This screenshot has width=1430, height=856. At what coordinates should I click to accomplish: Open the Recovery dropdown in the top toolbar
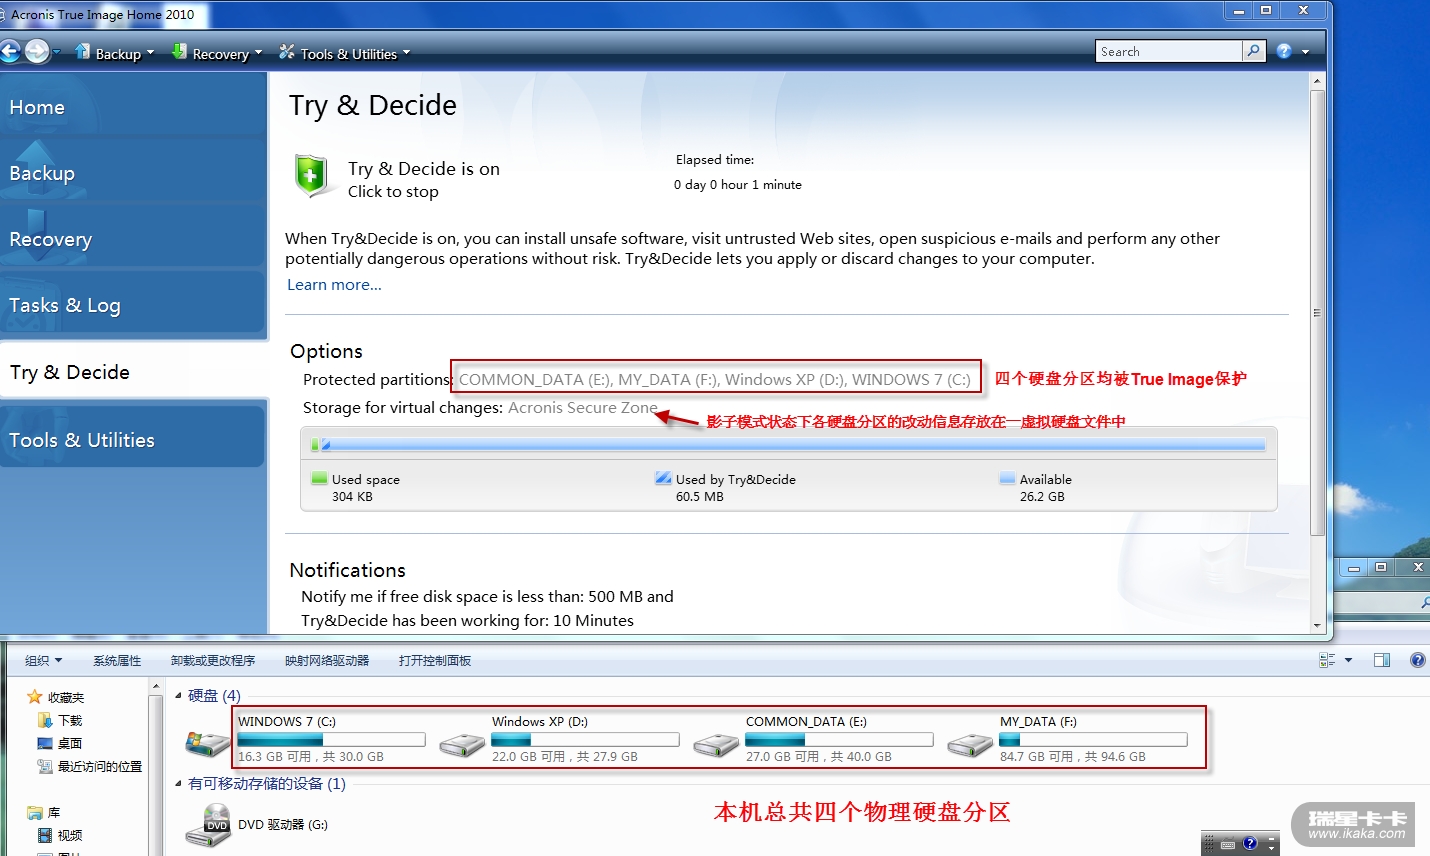[216, 53]
